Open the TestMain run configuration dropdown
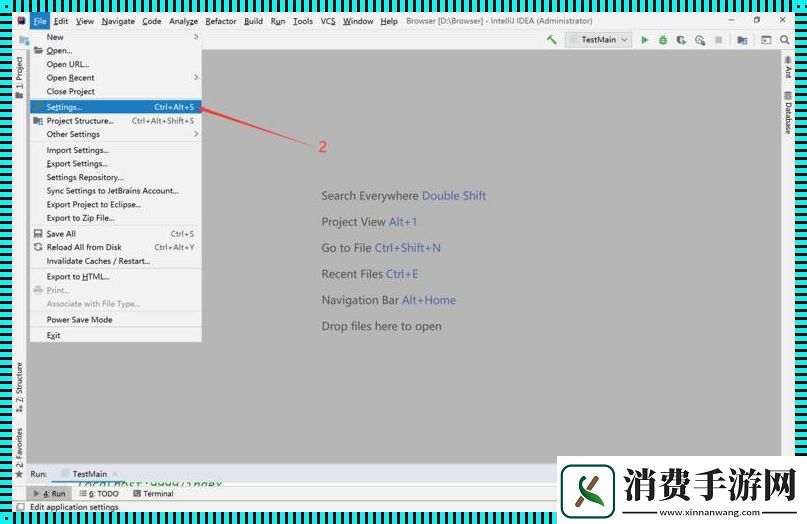Image resolution: width=807 pixels, height=524 pixels. coord(599,40)
